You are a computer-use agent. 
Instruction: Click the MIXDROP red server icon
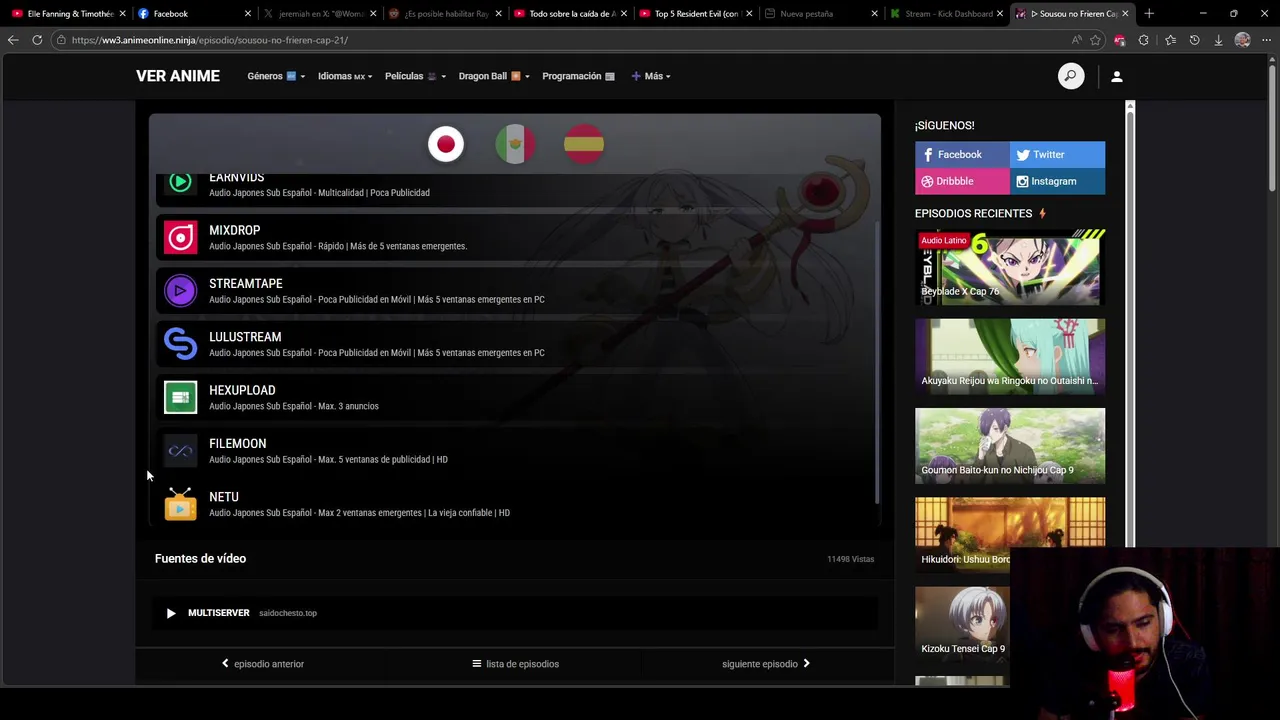click(x=180, y=237)
